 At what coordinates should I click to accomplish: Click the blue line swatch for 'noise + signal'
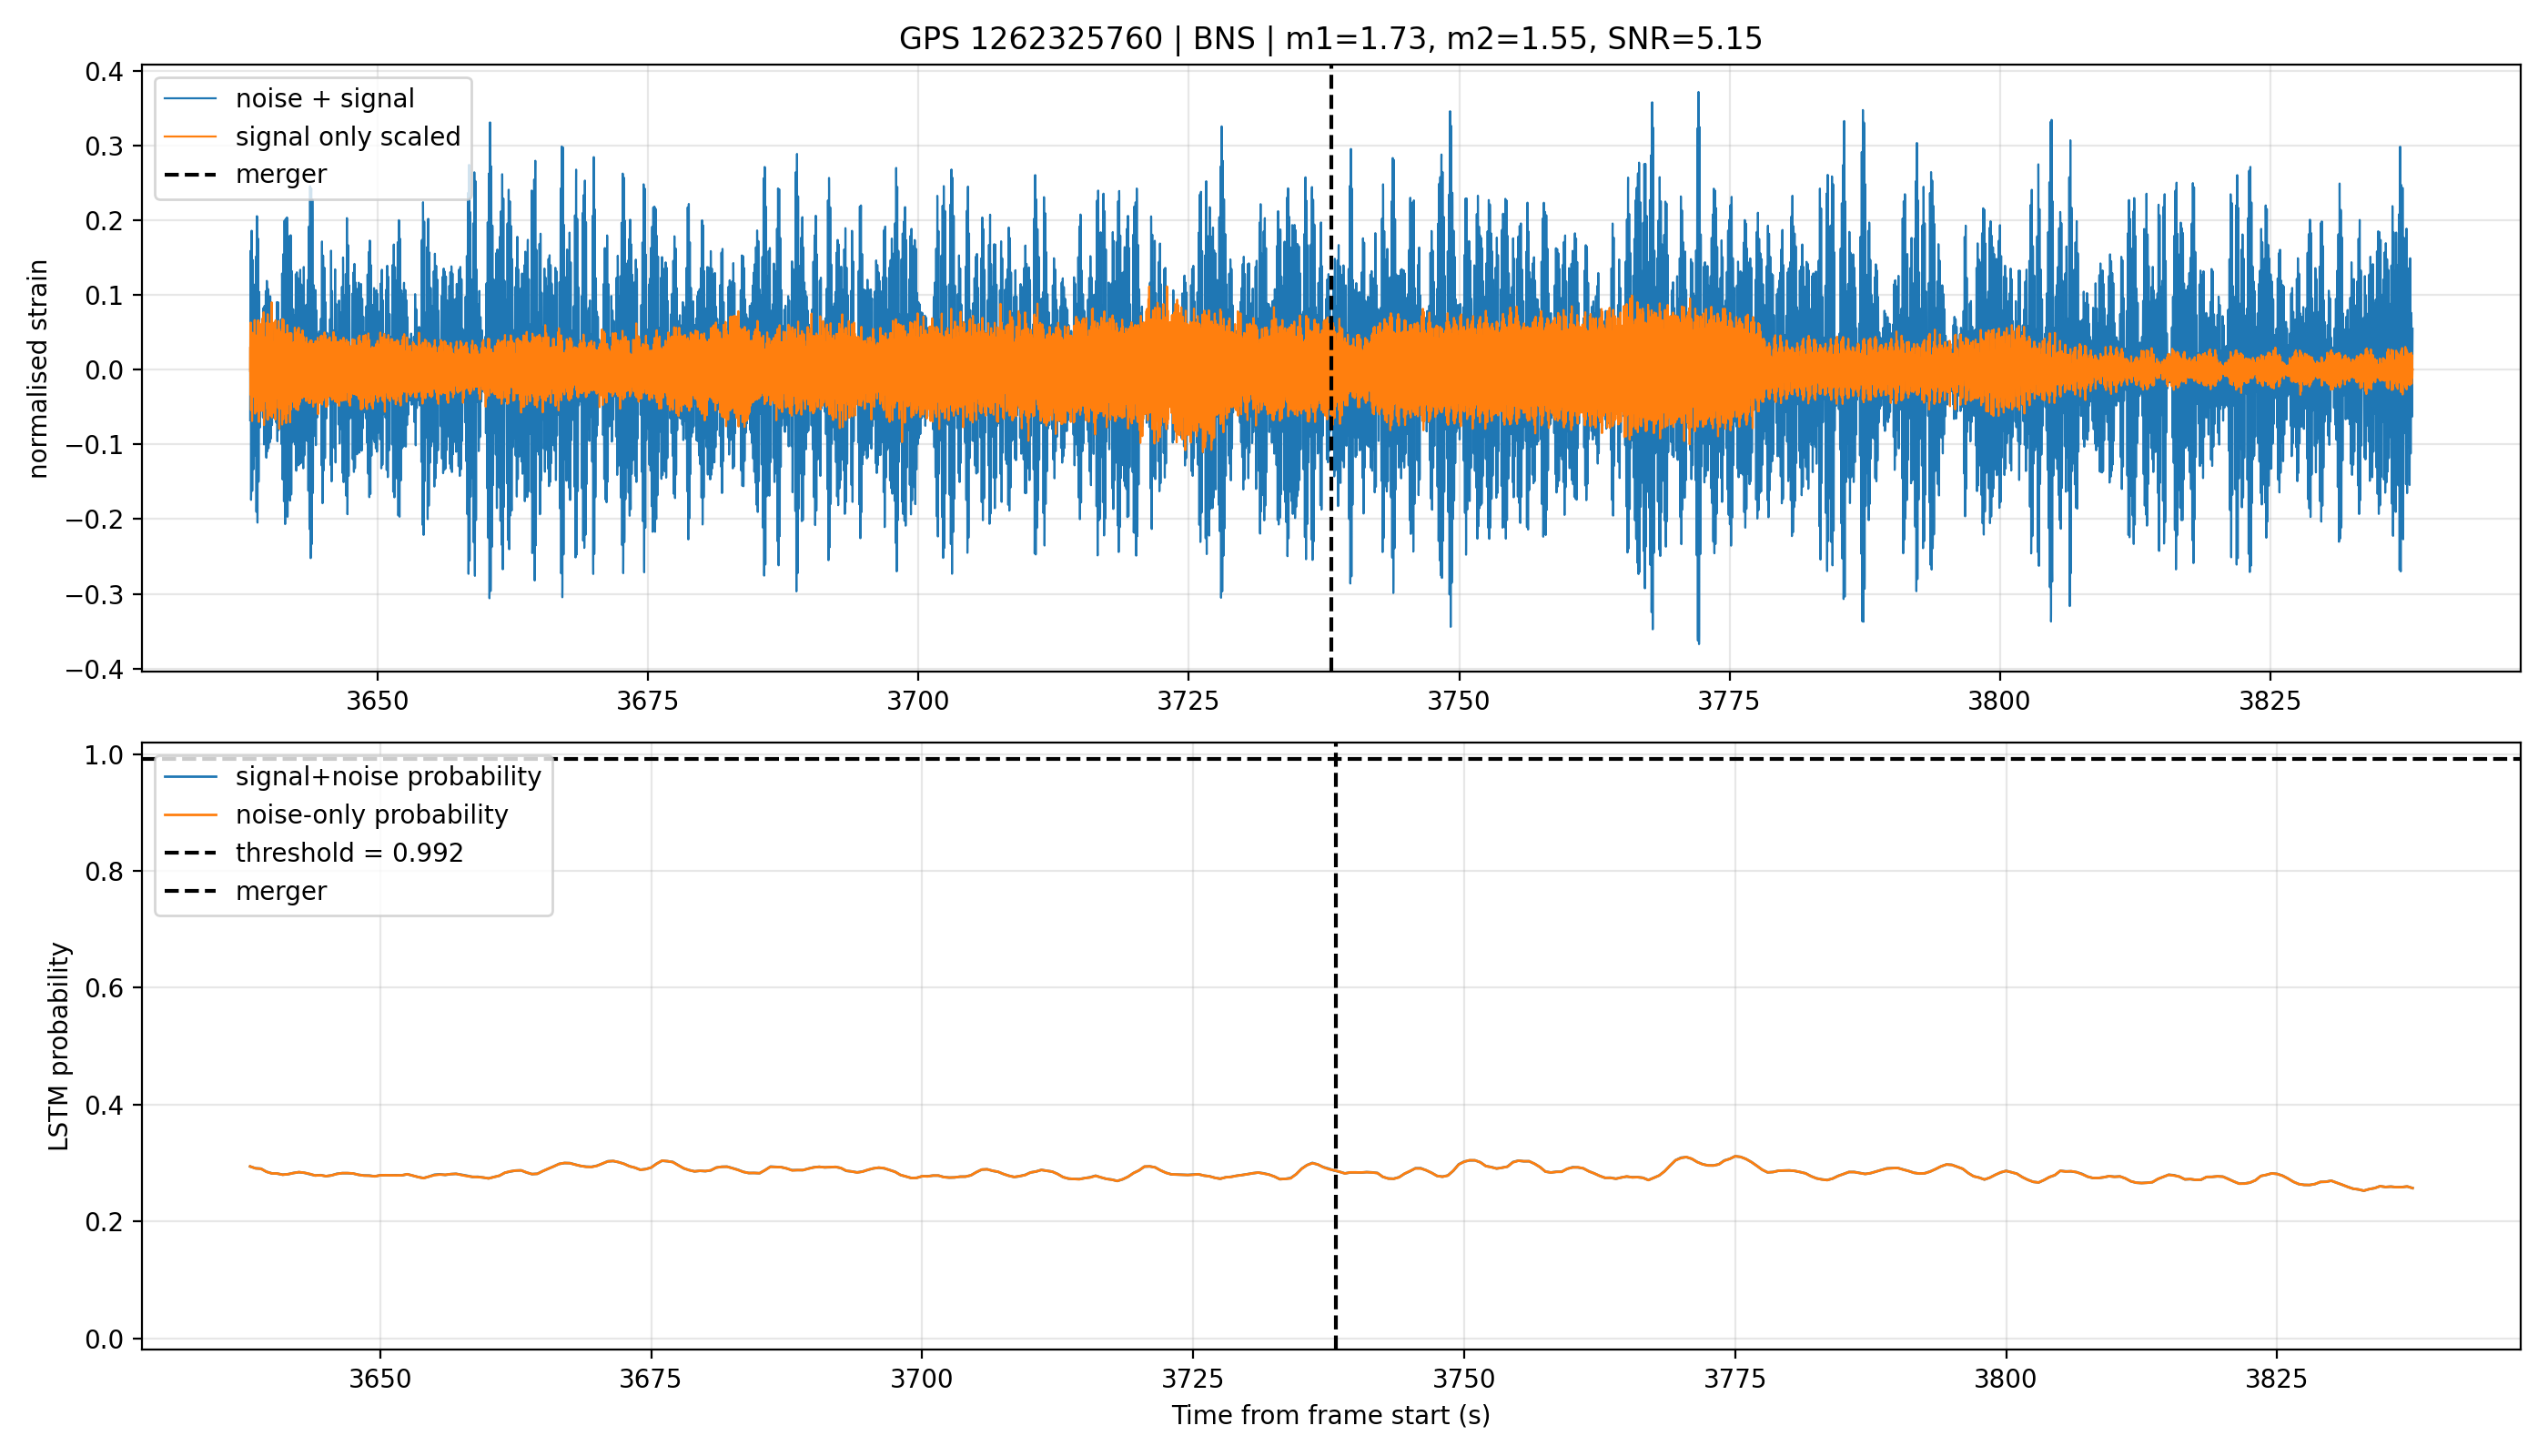coord(190,98)
